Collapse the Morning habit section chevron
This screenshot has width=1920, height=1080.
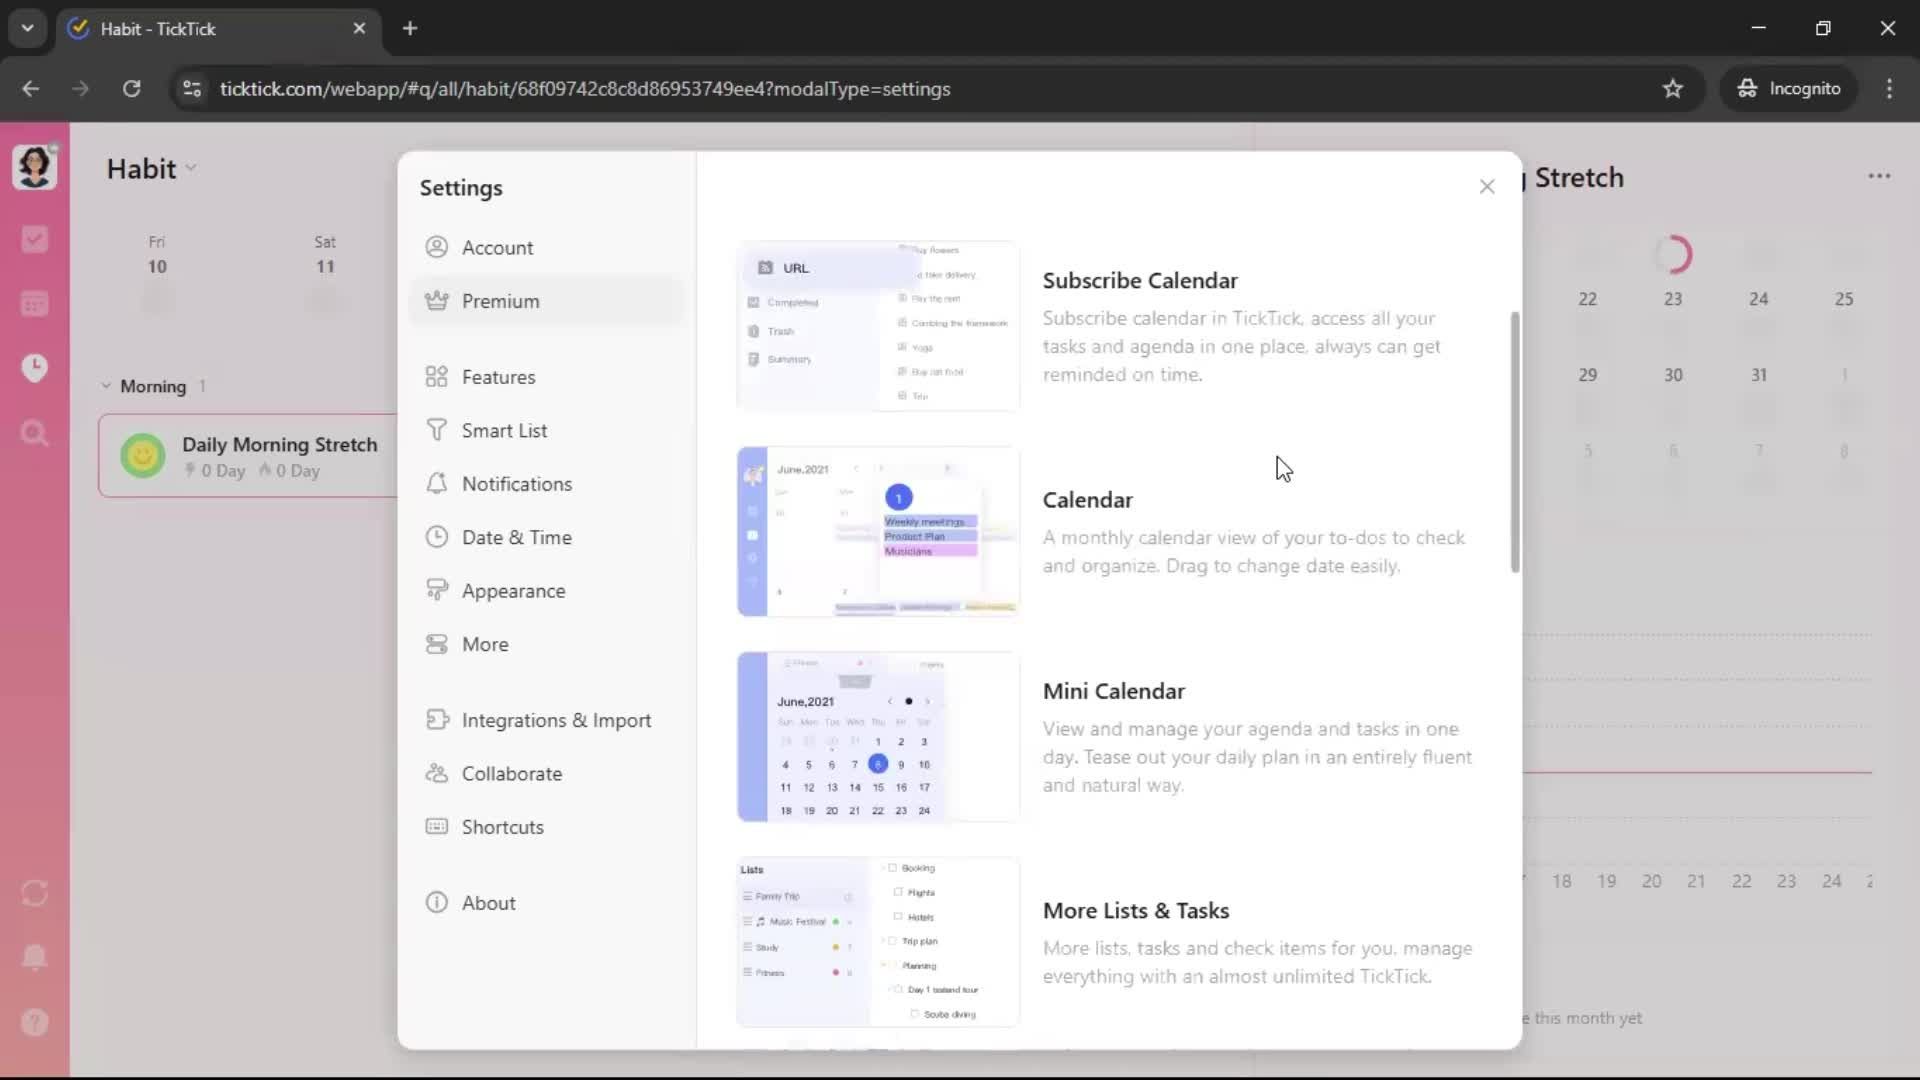pos(106,386)
